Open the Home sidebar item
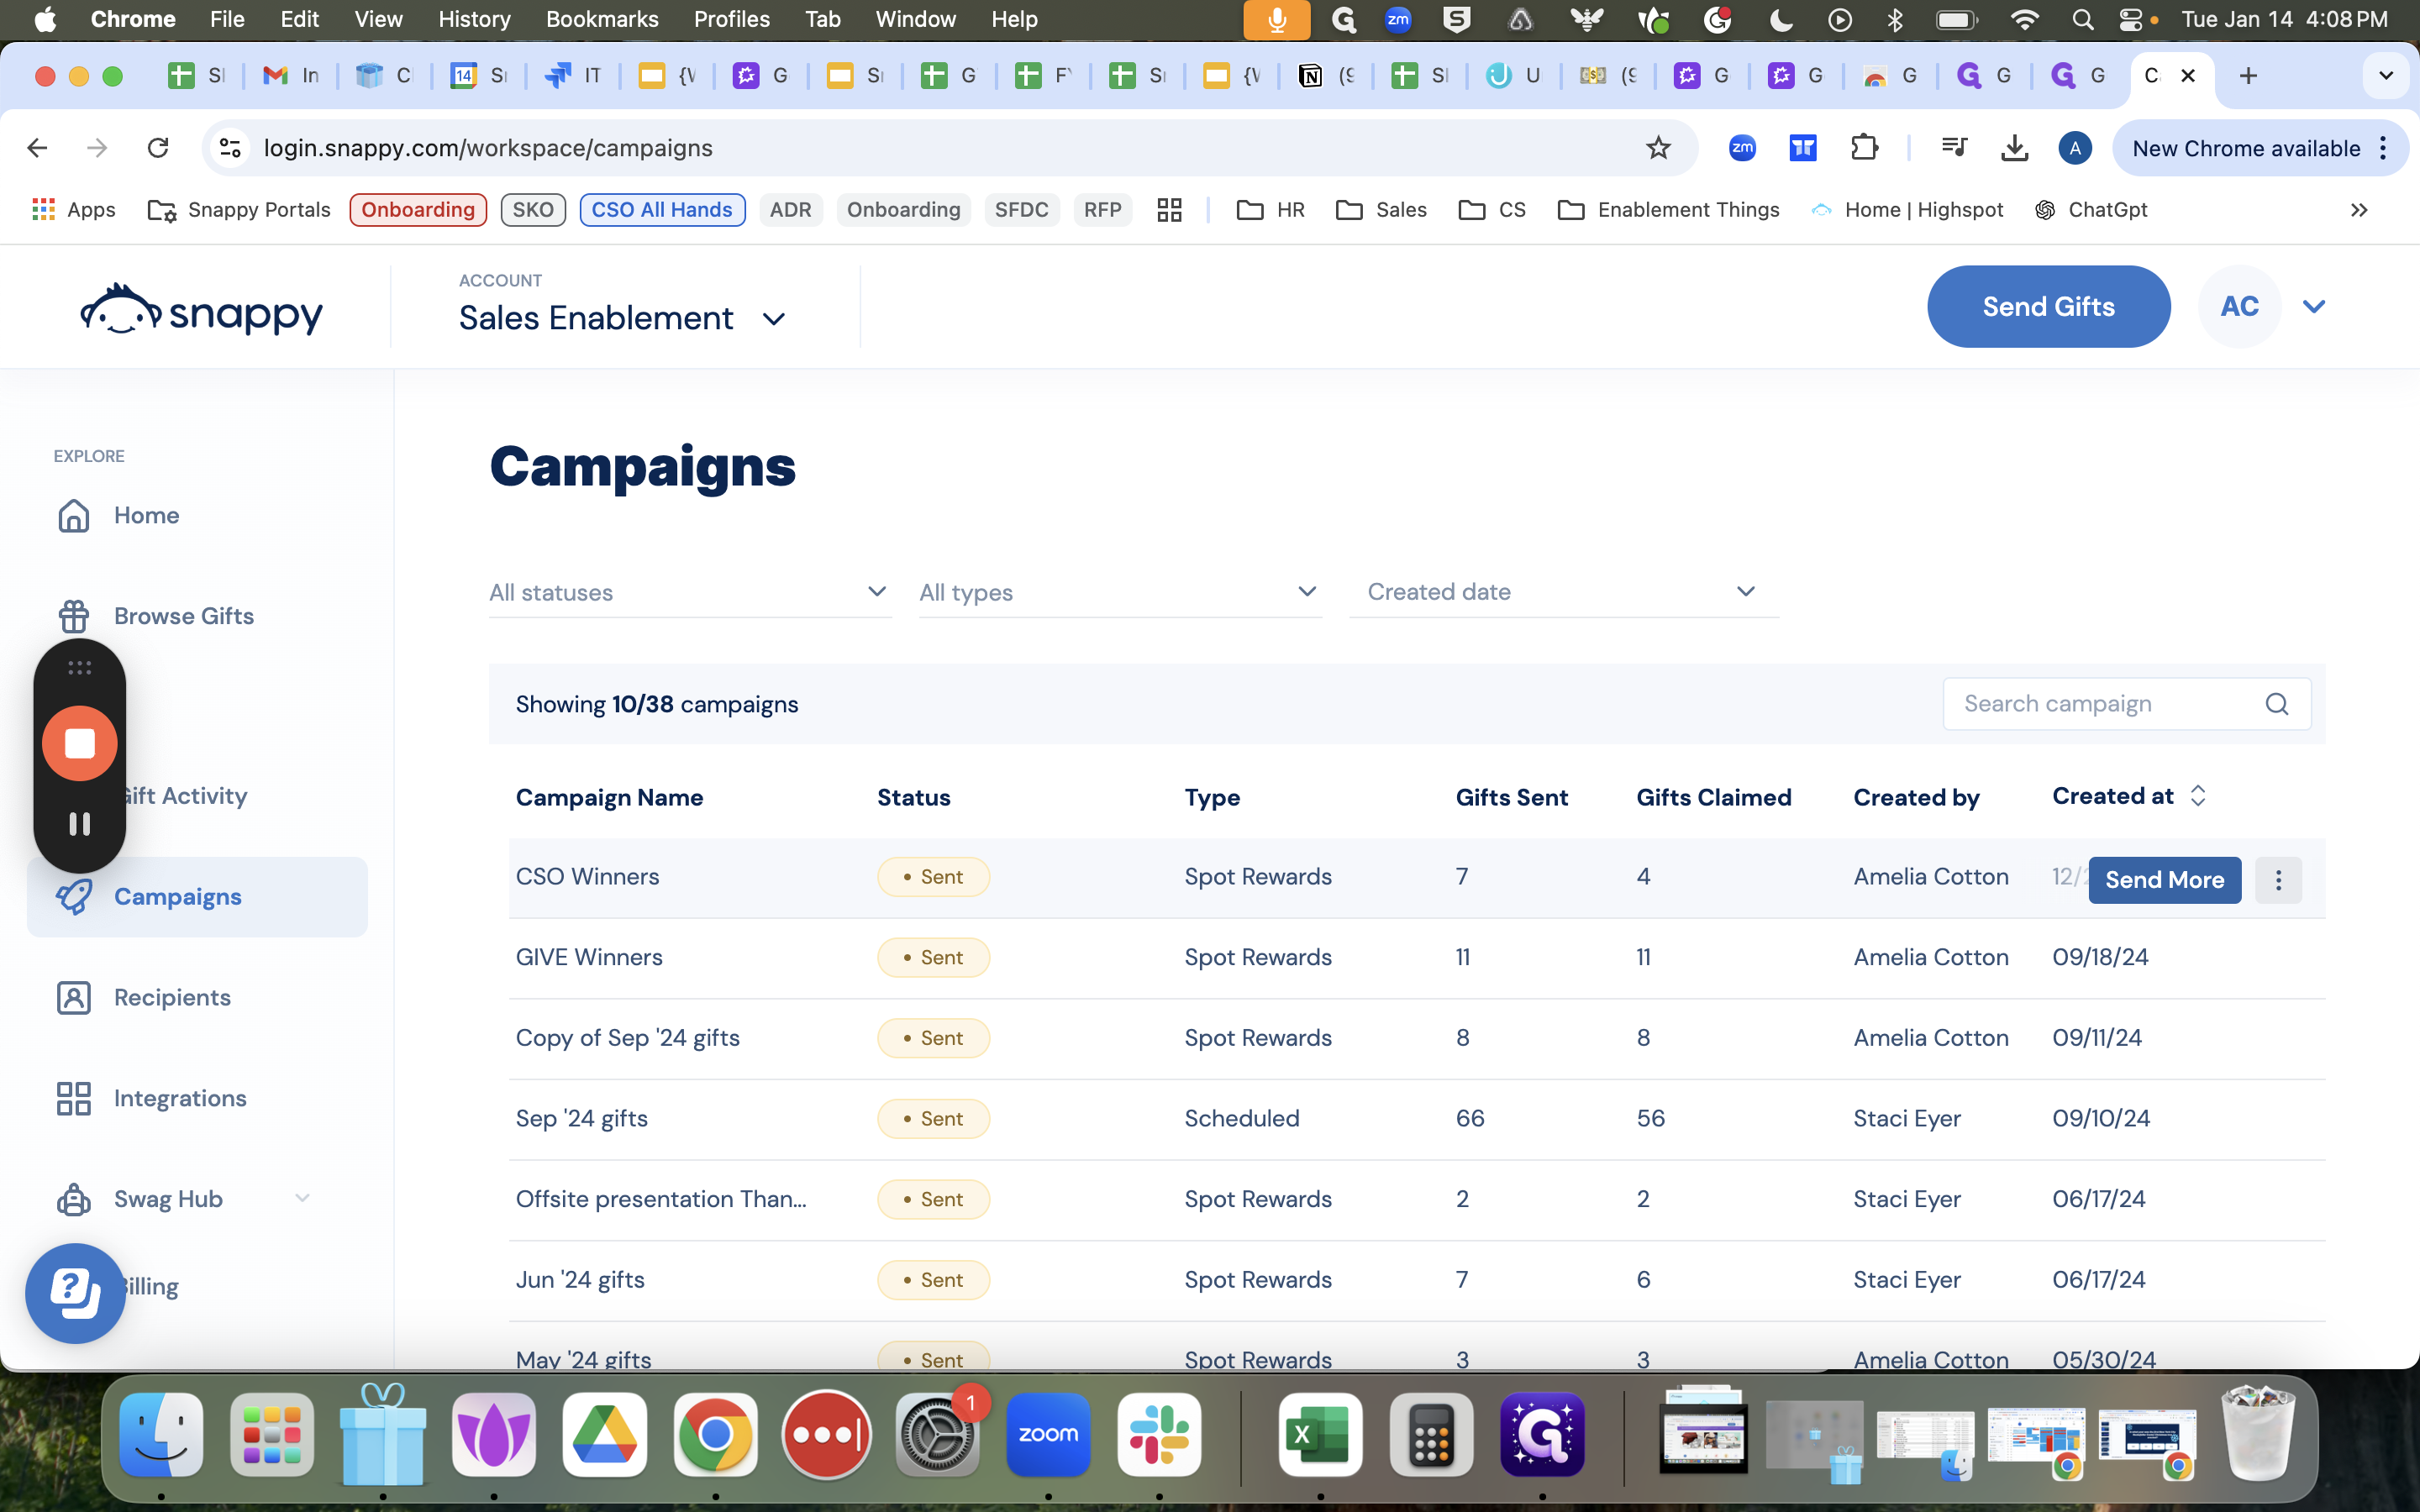The height and width of the screenshot is (1512, 2420). coord(118,515)
